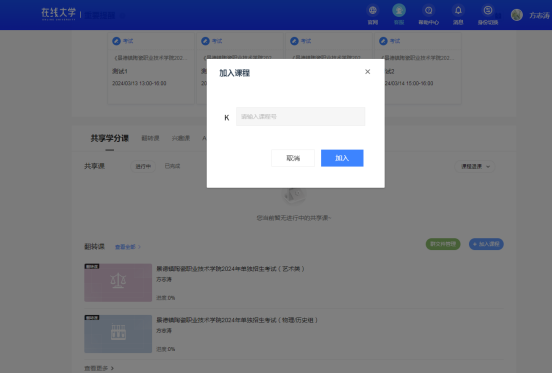Screen dimensions: 553x374
Task: Open the 查看全部 link beside 翻转课
Action: (x=128, y=247)
